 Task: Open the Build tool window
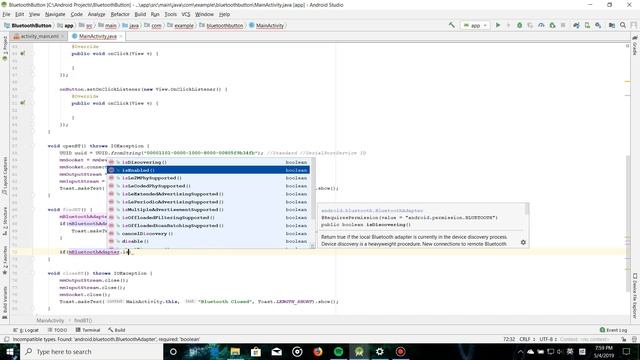coord(117,330)
